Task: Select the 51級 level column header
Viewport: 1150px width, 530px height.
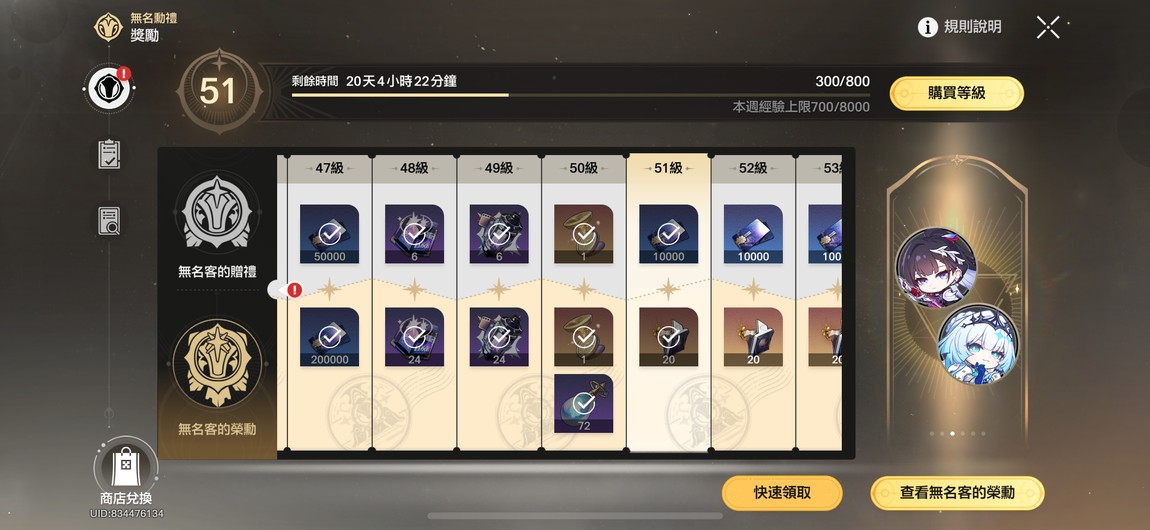Action: pos(668,168)
